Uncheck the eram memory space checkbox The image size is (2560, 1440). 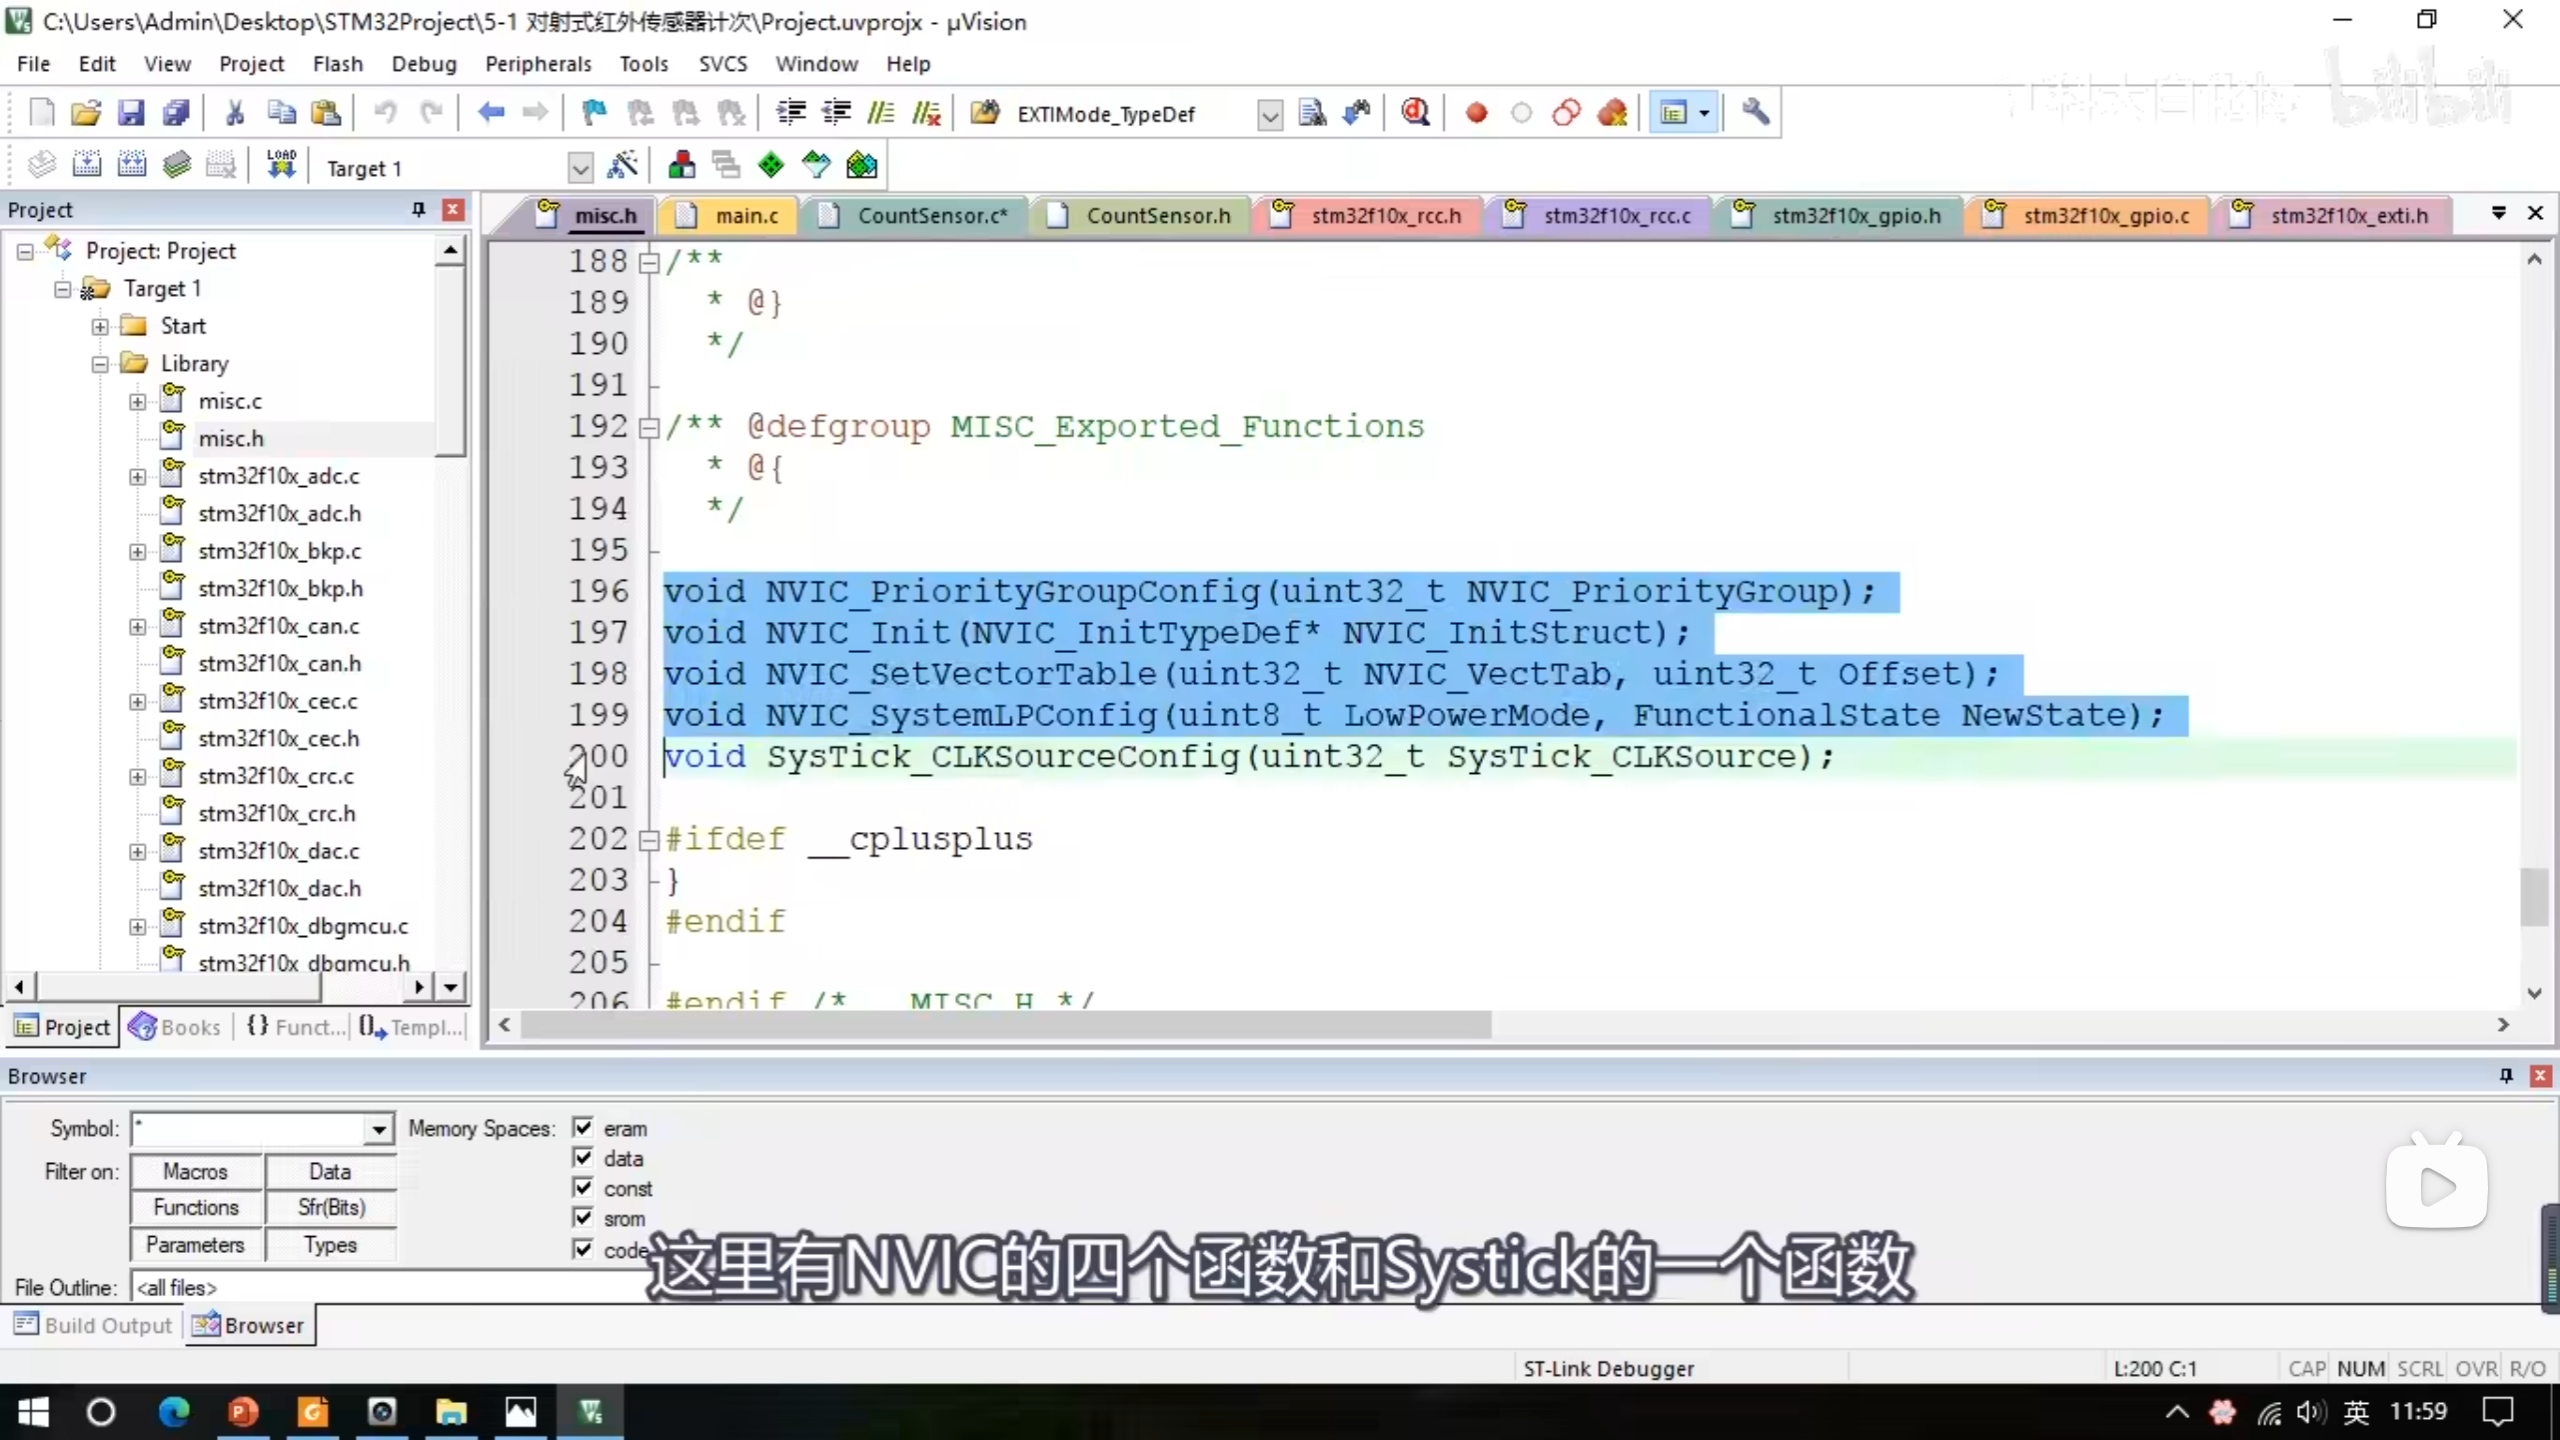(x=583, y=1127)
